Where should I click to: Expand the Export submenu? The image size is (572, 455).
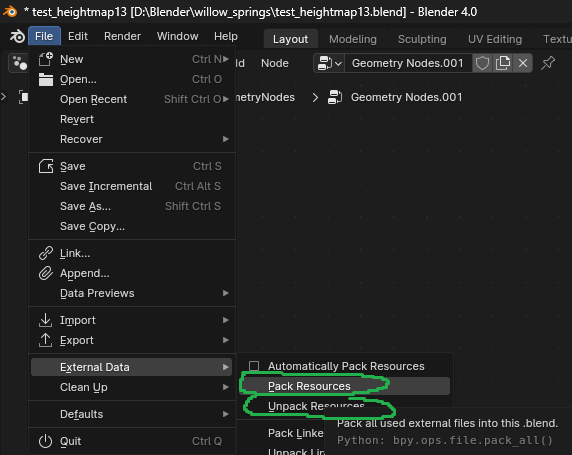132,340
